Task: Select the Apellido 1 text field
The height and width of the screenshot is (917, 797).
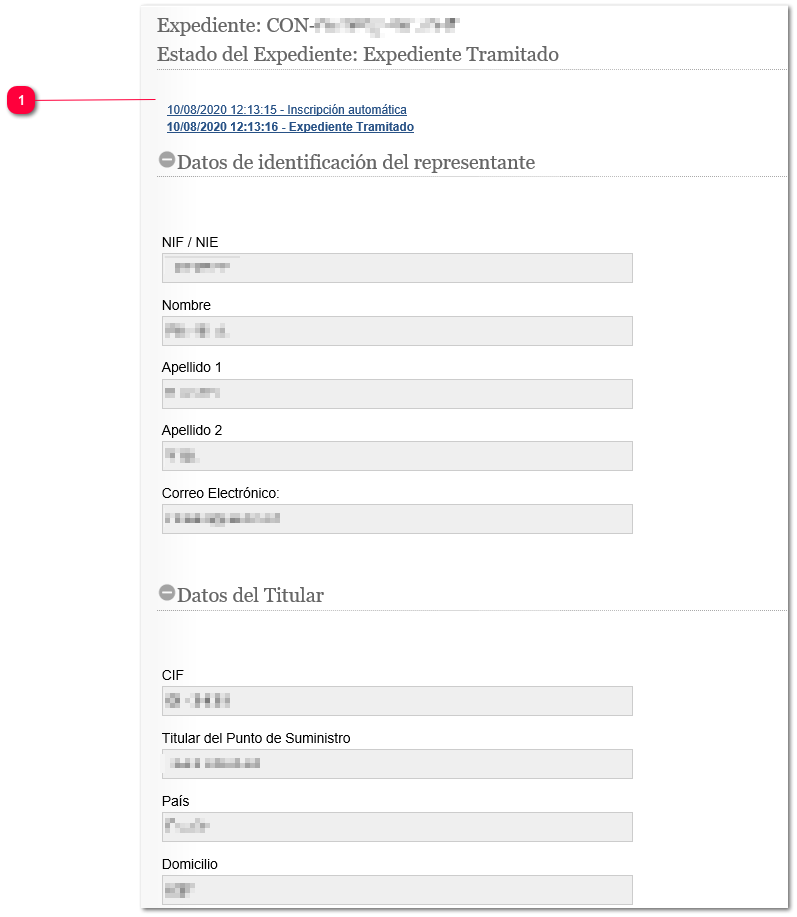Action: click(397, 394)
